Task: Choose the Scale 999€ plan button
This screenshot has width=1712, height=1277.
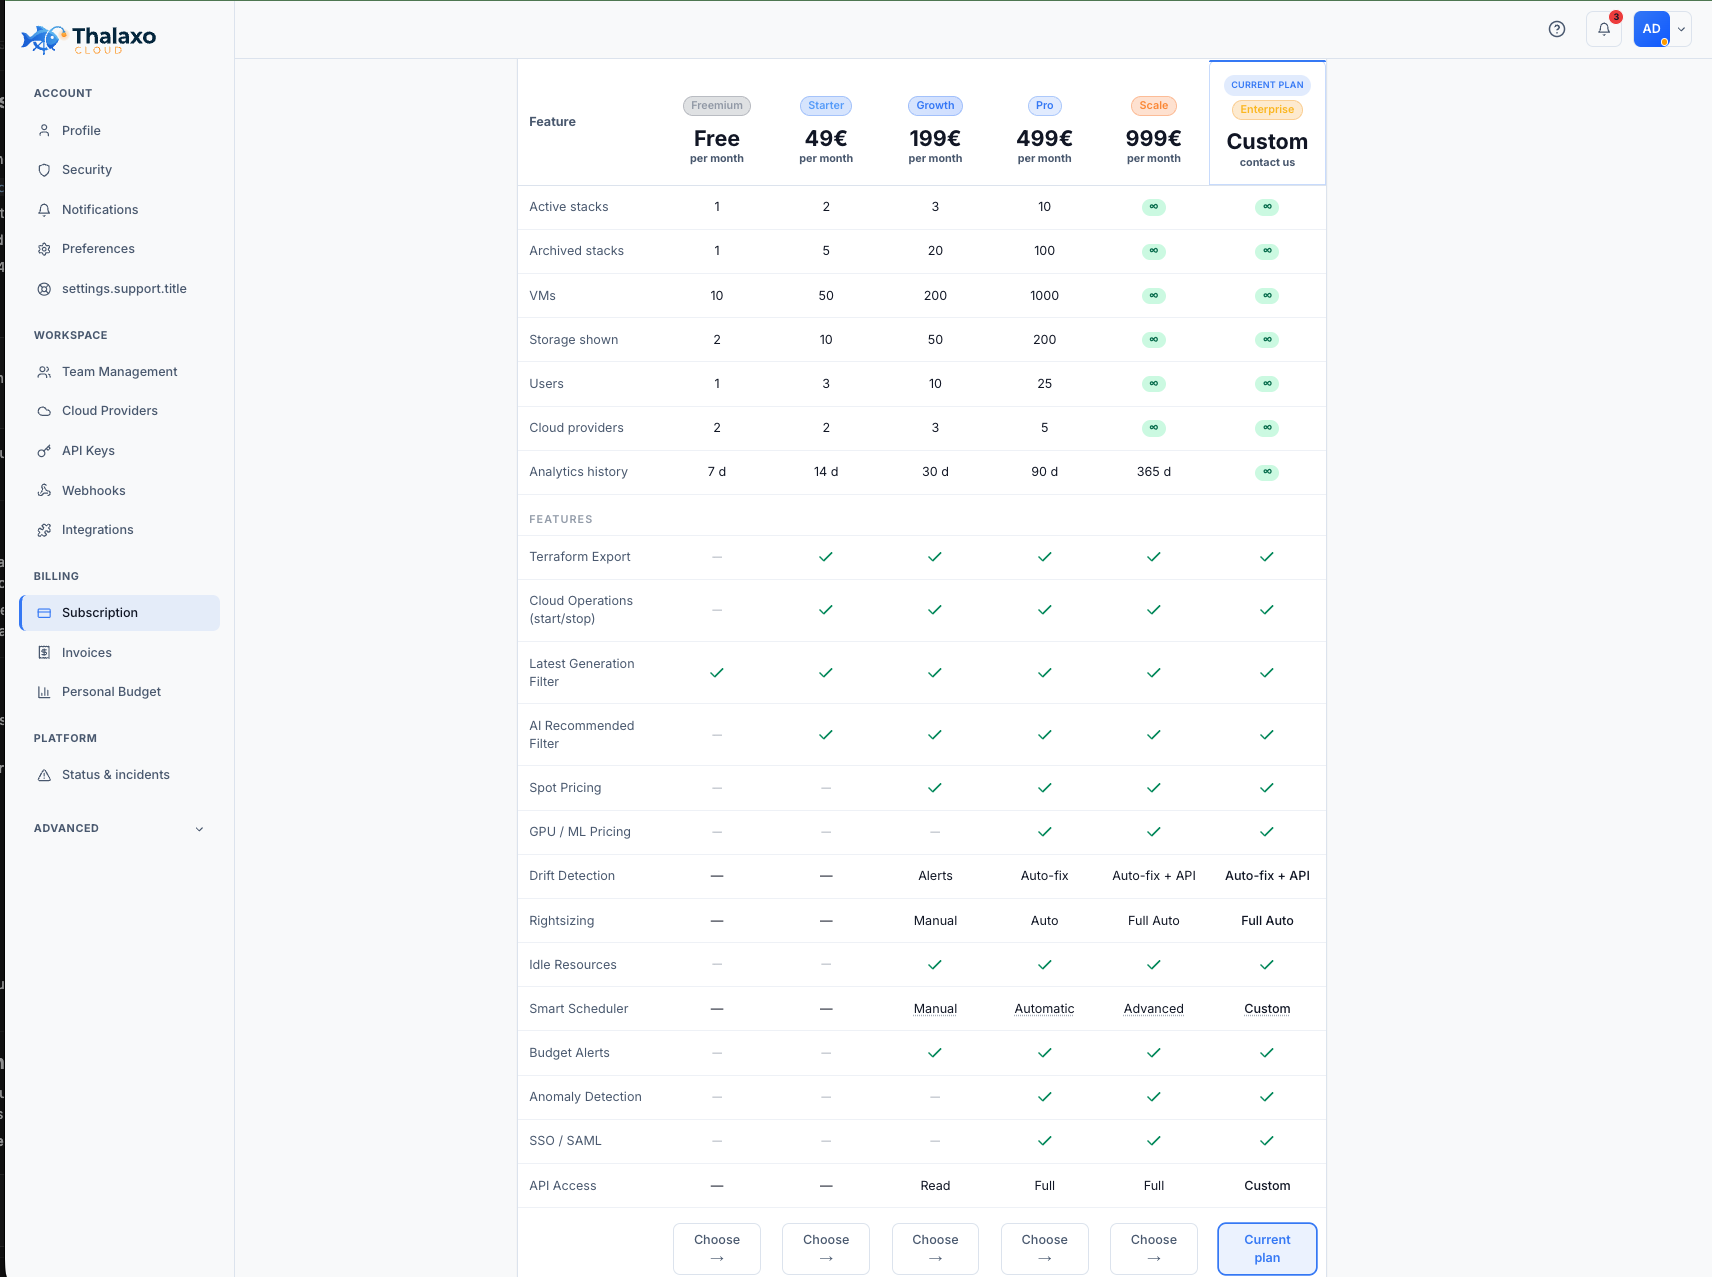Action: [1154, 1249]
